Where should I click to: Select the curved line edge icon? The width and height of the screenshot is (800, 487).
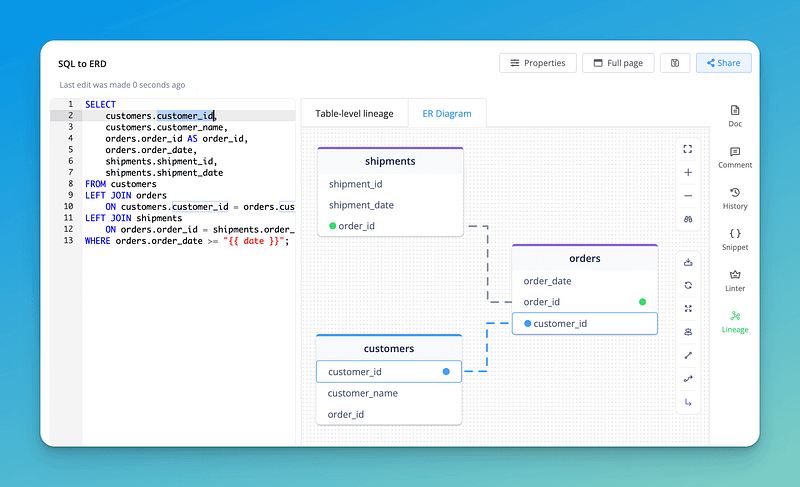[x=688, y=378]
